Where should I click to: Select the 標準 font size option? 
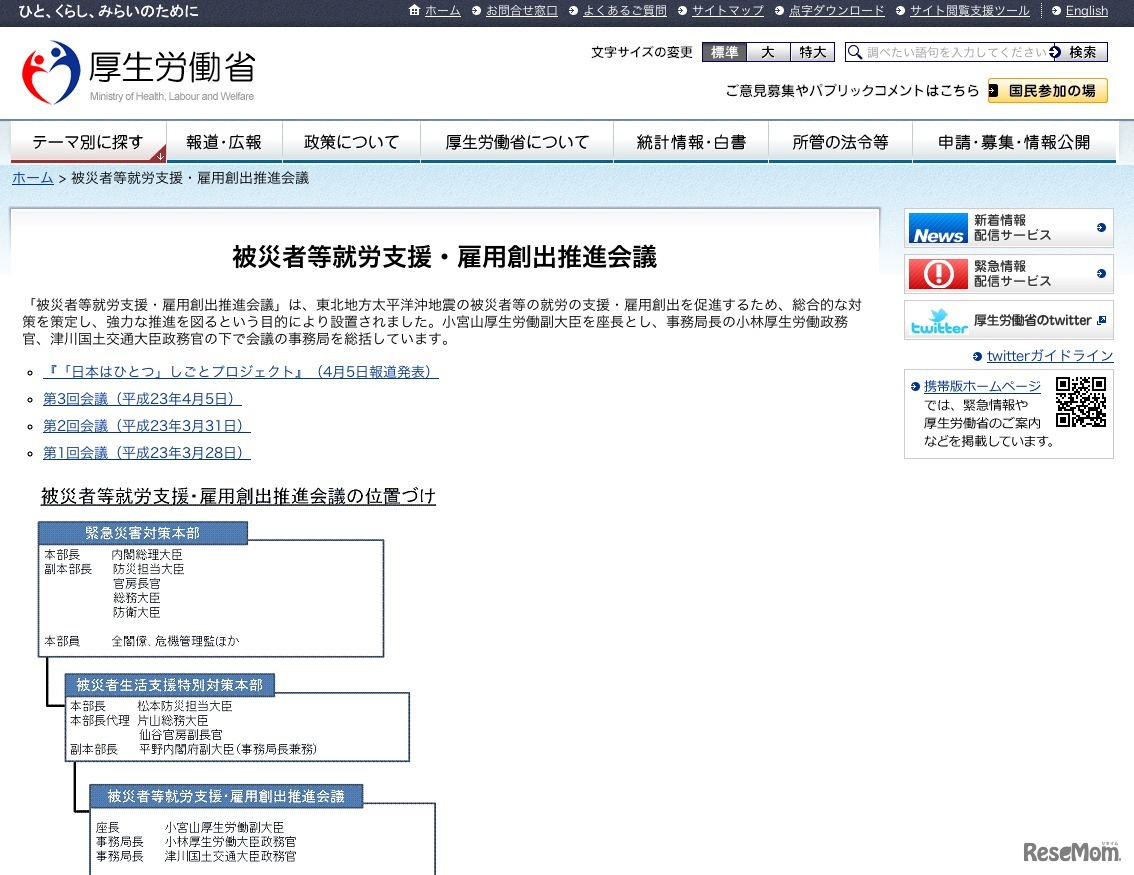click(x=724, y=51)
